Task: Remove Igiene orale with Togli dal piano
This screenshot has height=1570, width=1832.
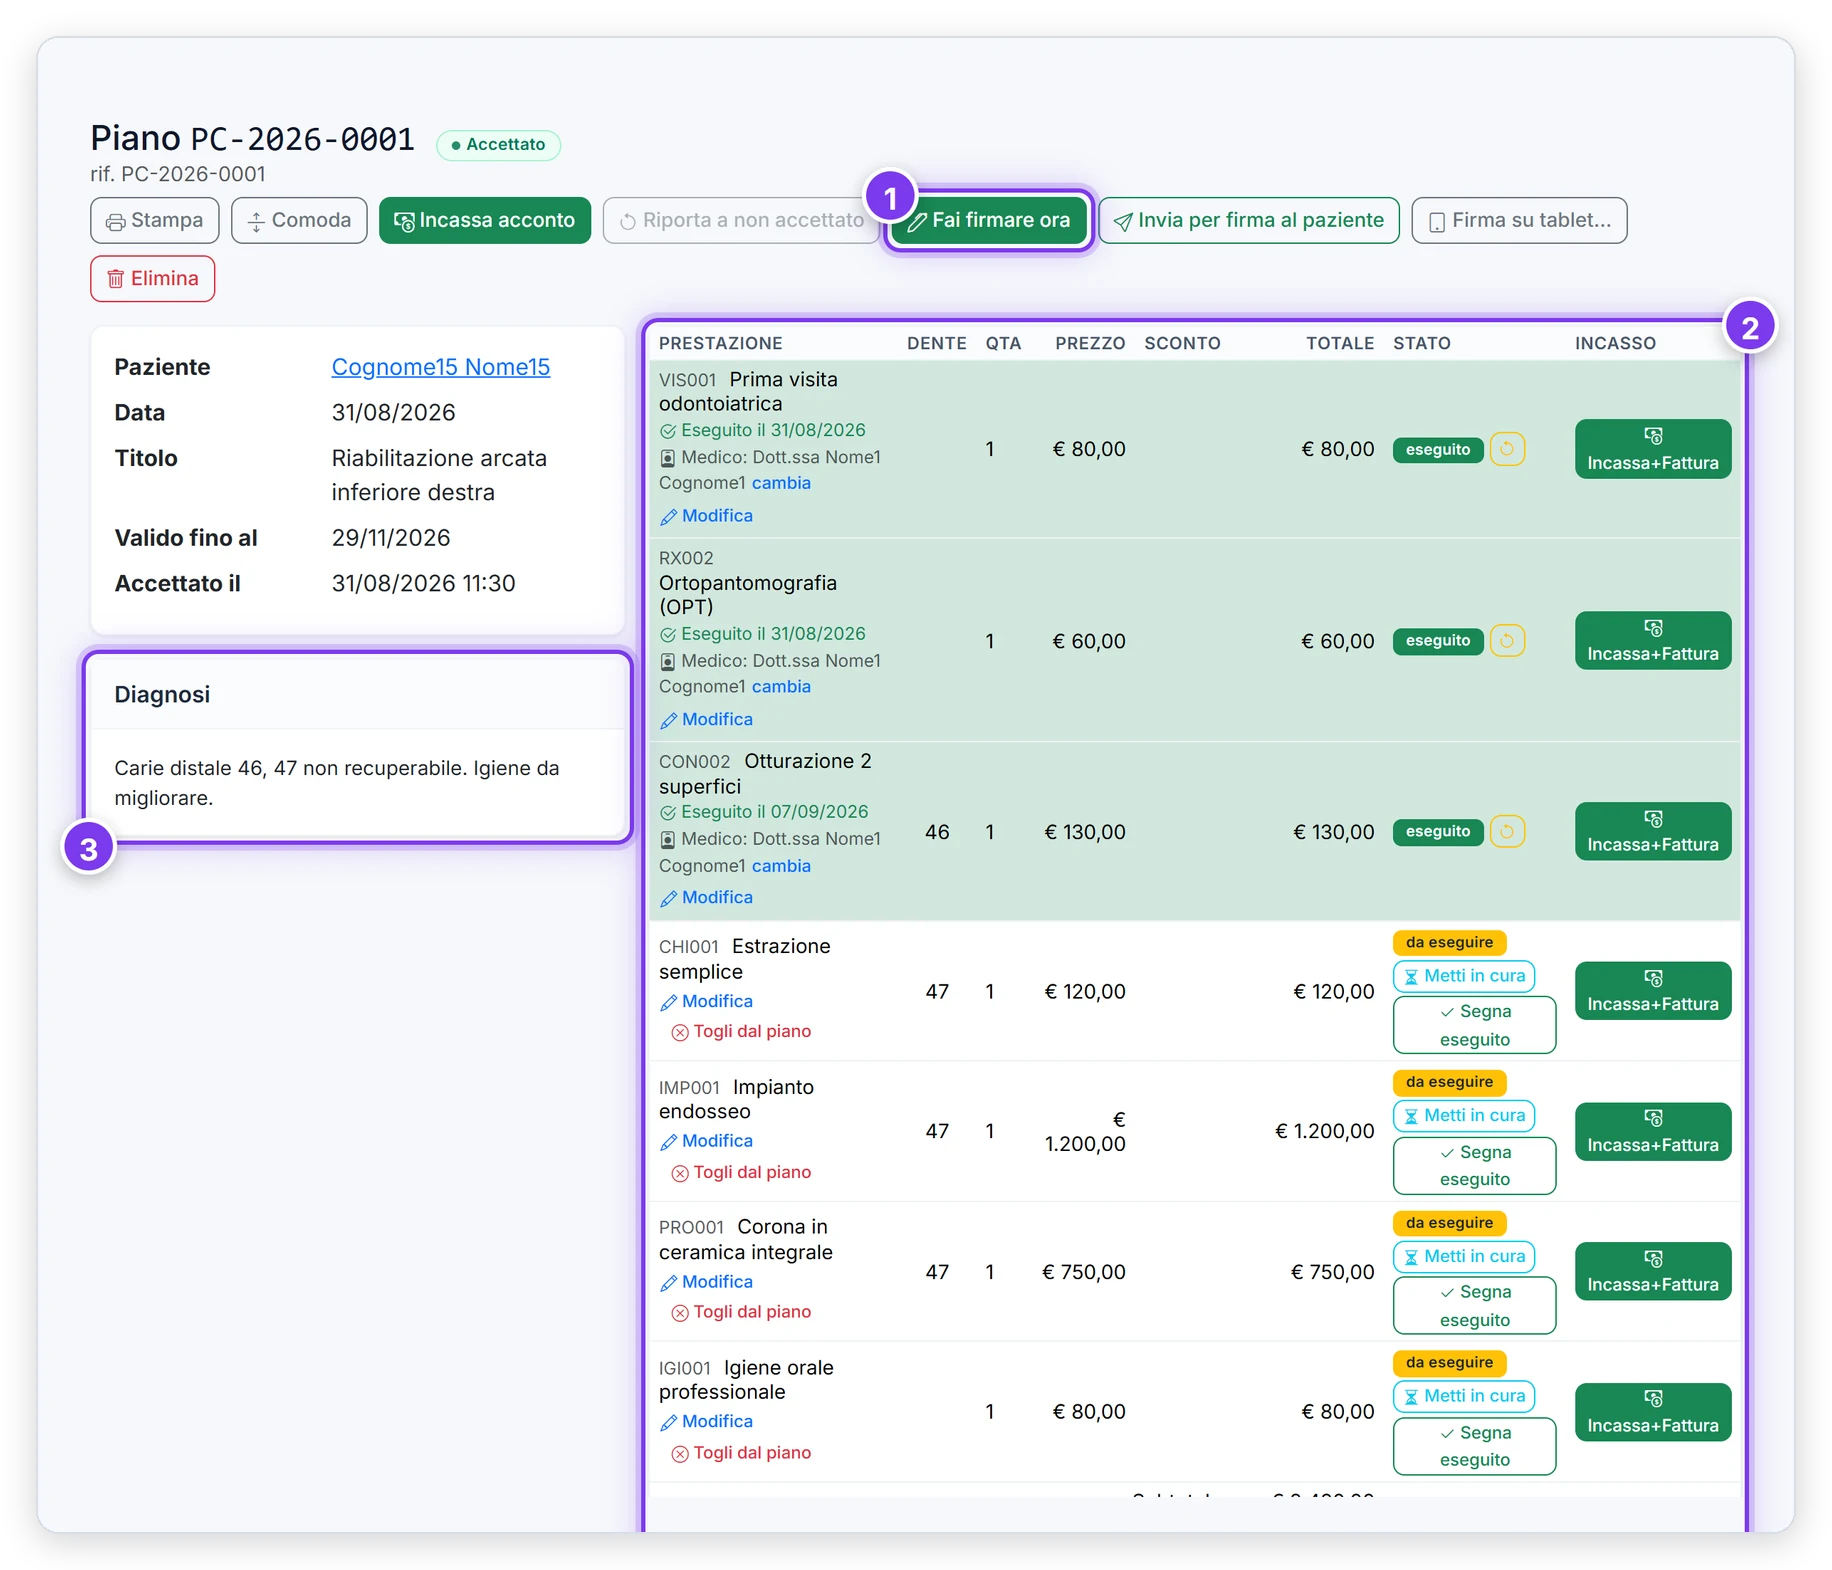Action: coord(741,1453)
